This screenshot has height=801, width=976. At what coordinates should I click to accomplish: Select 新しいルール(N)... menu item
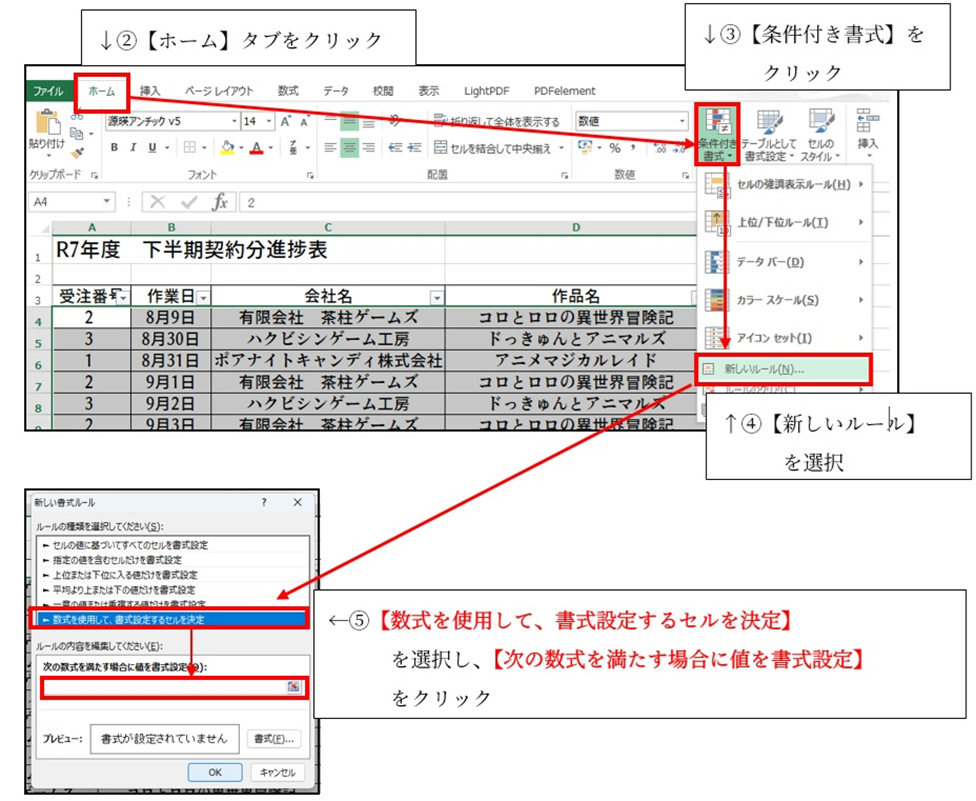coord(764,369)
